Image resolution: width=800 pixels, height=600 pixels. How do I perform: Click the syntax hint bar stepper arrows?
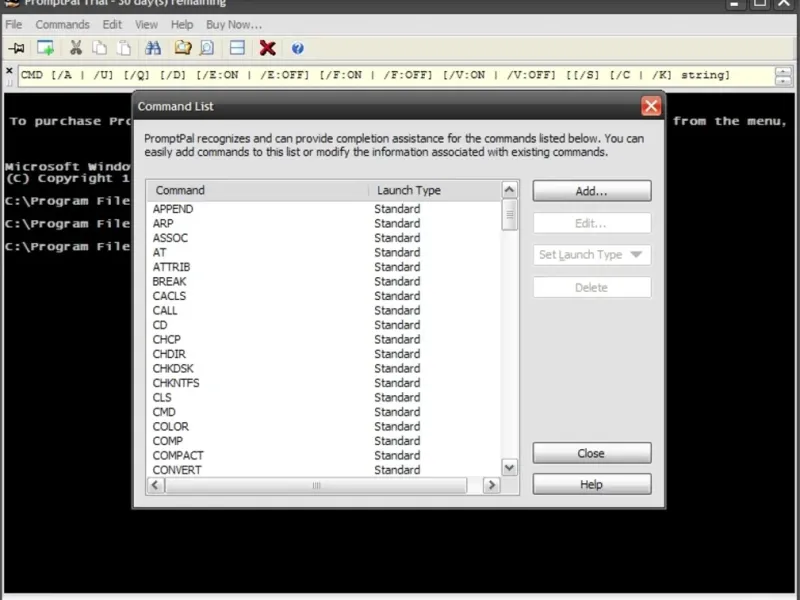(x=783, y=76)
